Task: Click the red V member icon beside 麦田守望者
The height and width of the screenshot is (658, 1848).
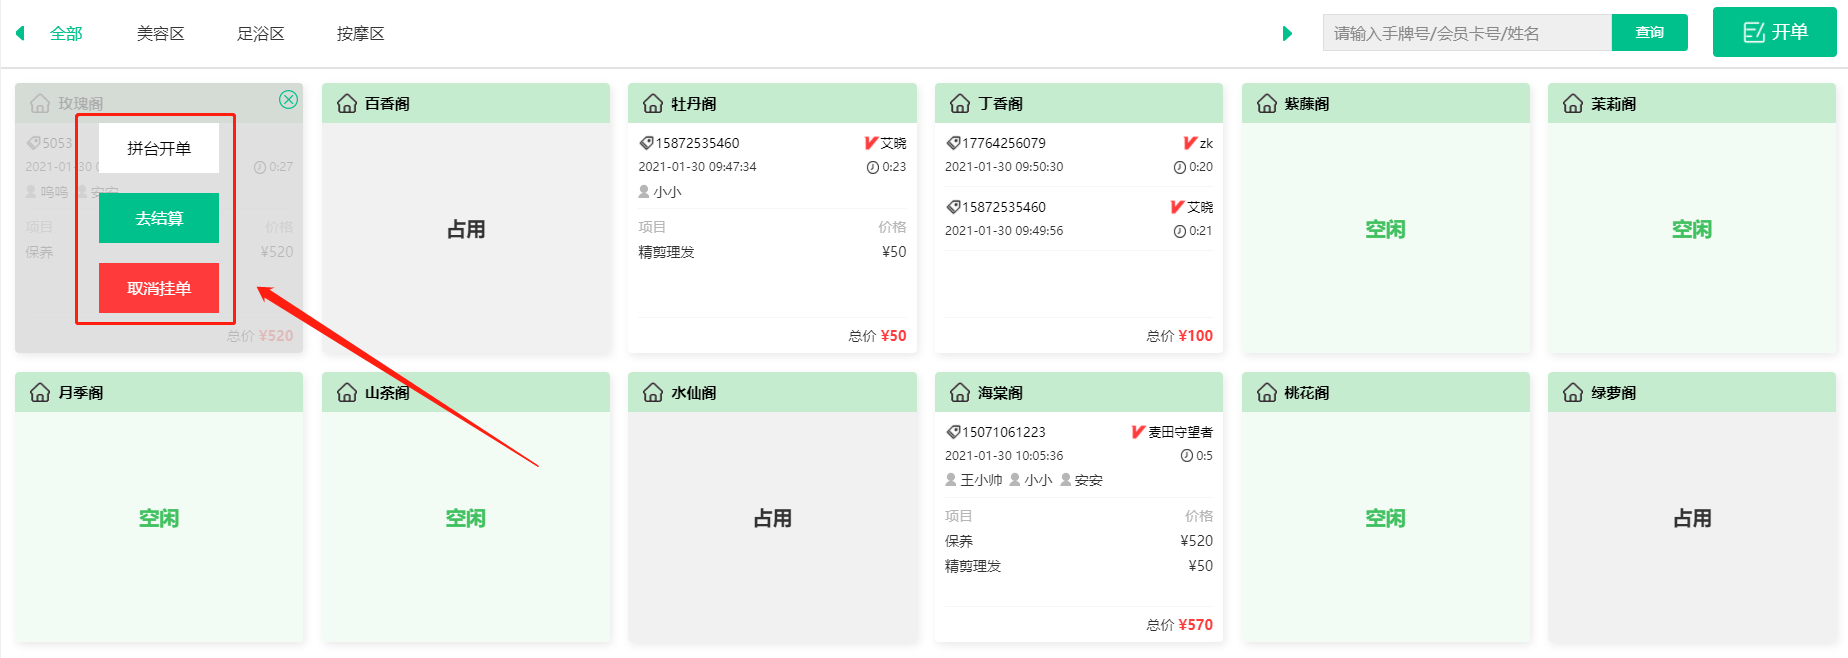Action: (1137, 432)
